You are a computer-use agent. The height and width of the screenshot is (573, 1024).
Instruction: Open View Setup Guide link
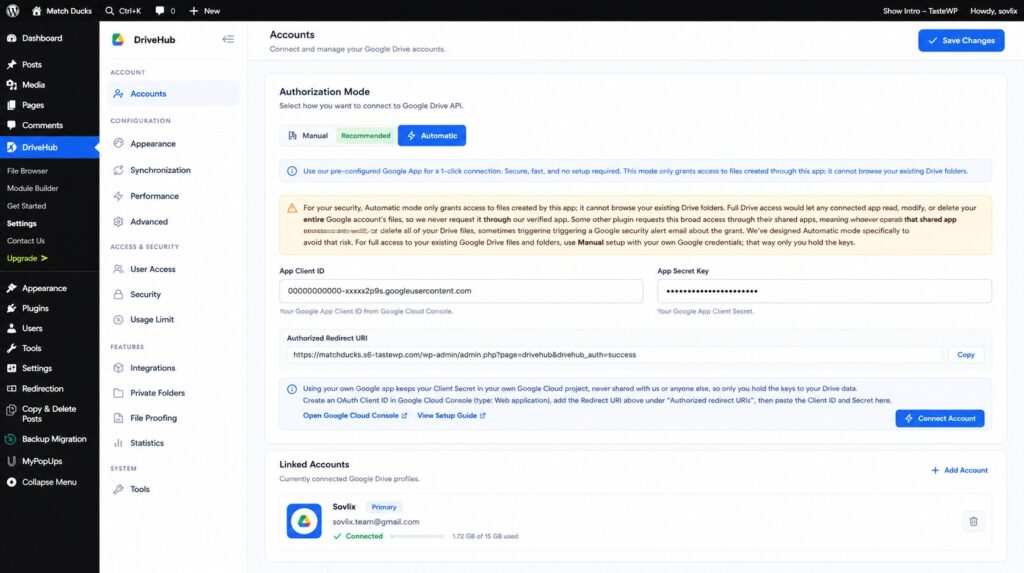point(451,416)
